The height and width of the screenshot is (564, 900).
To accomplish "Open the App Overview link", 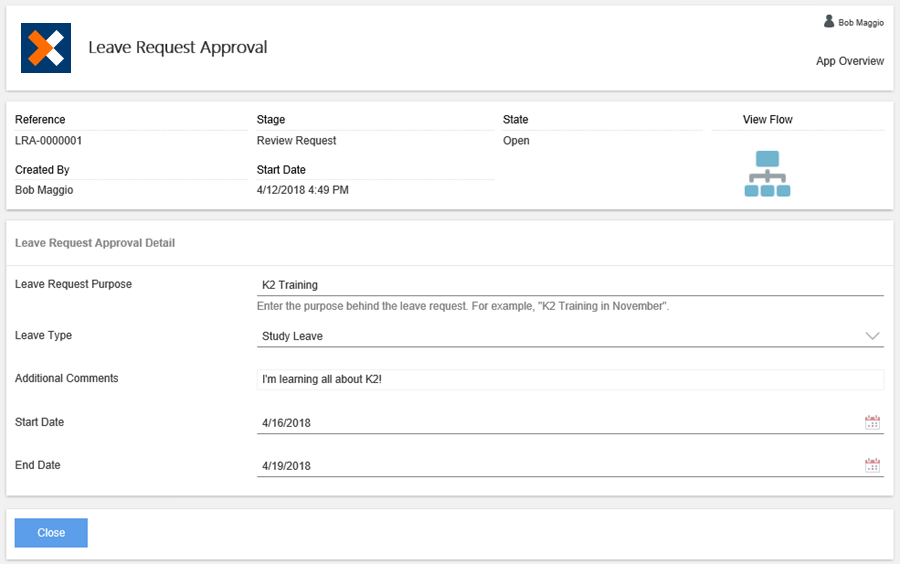I will coord(849,61).
